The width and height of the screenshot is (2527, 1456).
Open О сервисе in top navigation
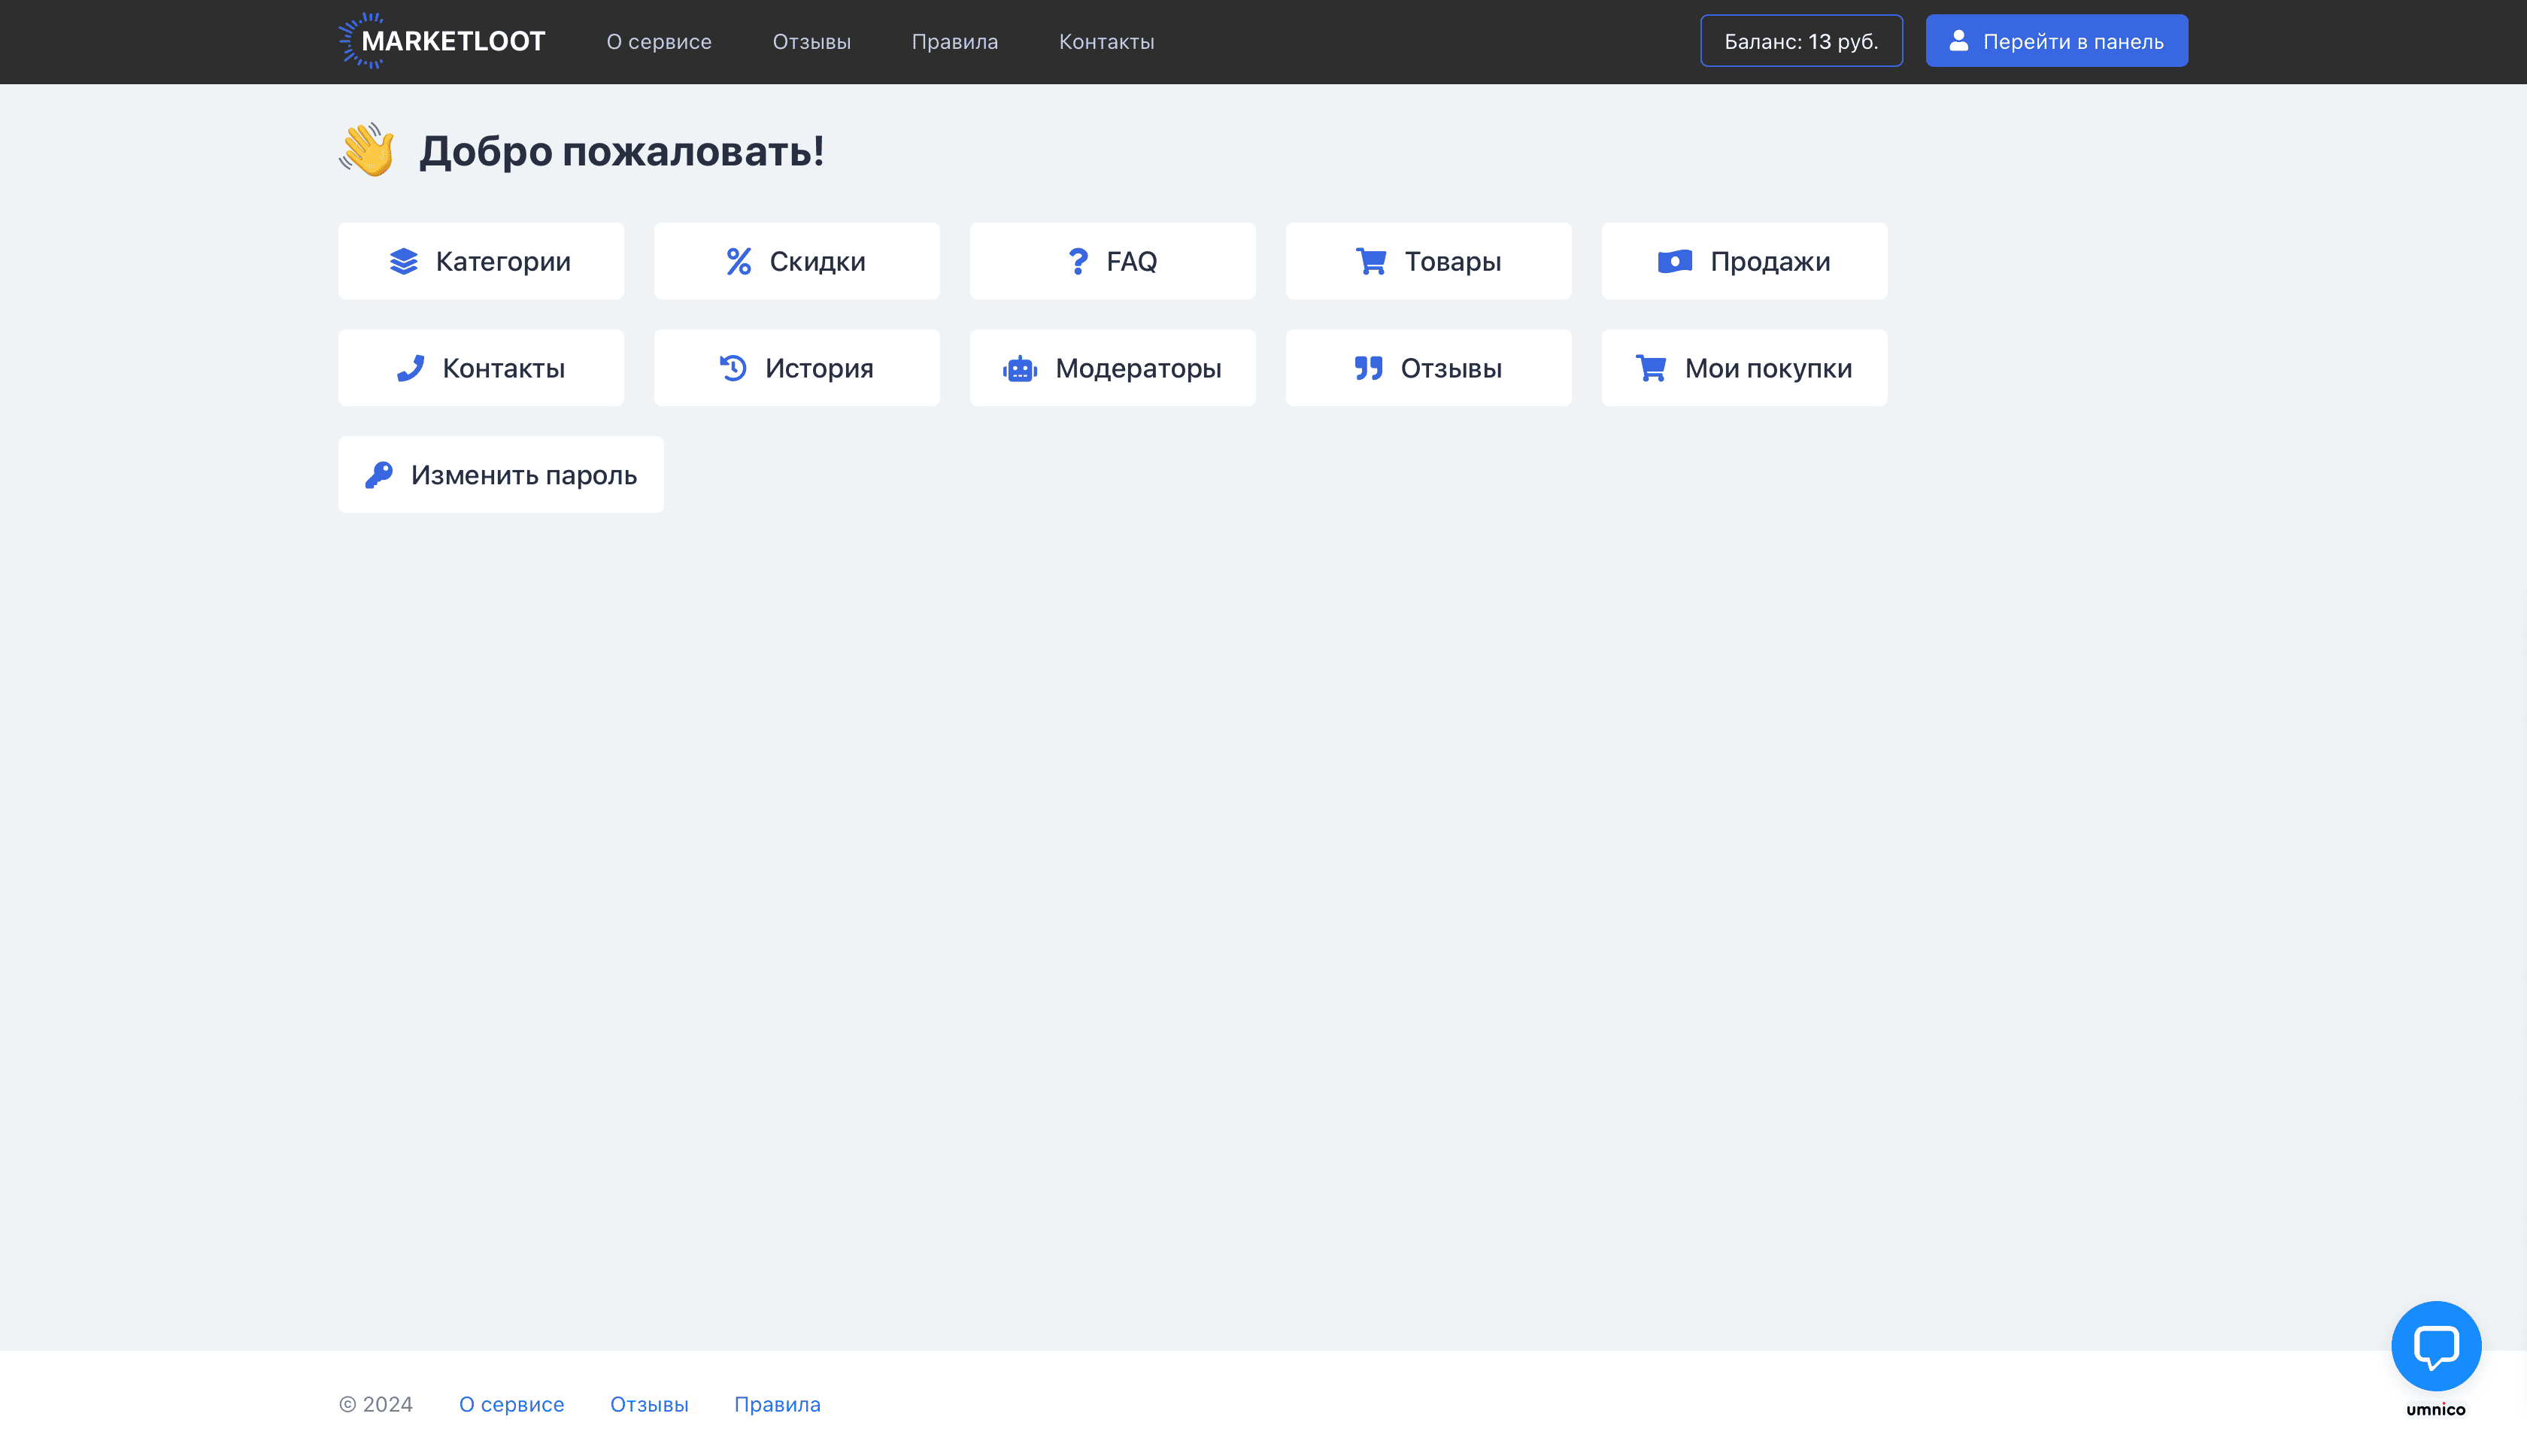tap(658, 42)
